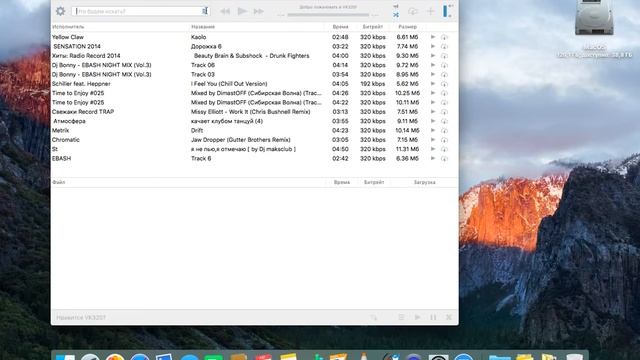Download the Missy Elliott 'Work It' remix

click(x=444, y=112)
